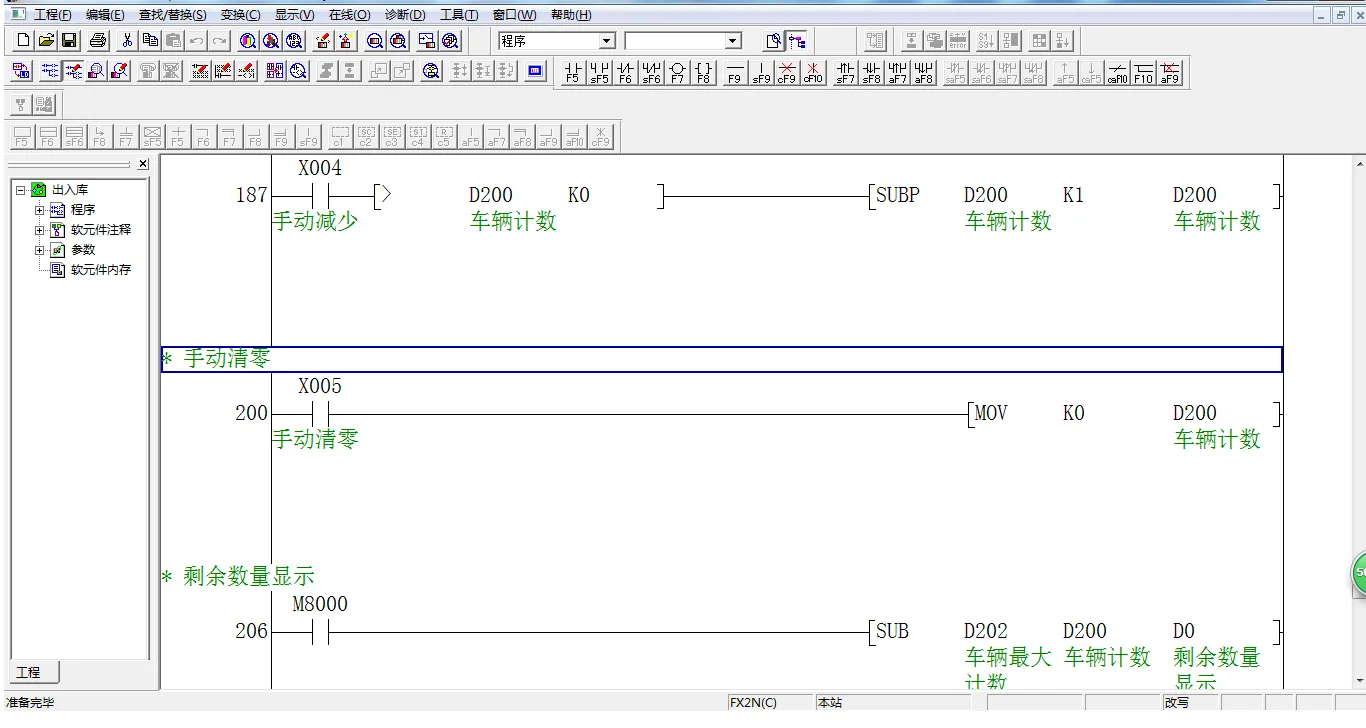Select the SUB instruction on rung 206

(x=892, y=631)
